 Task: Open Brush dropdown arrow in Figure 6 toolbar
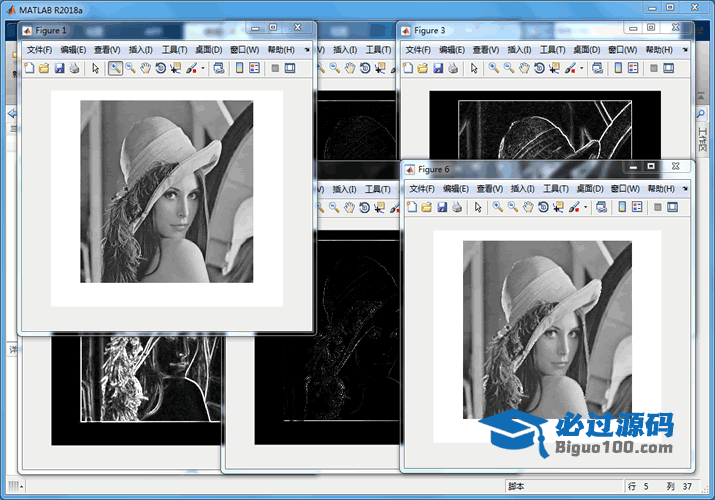click(585, 207)
